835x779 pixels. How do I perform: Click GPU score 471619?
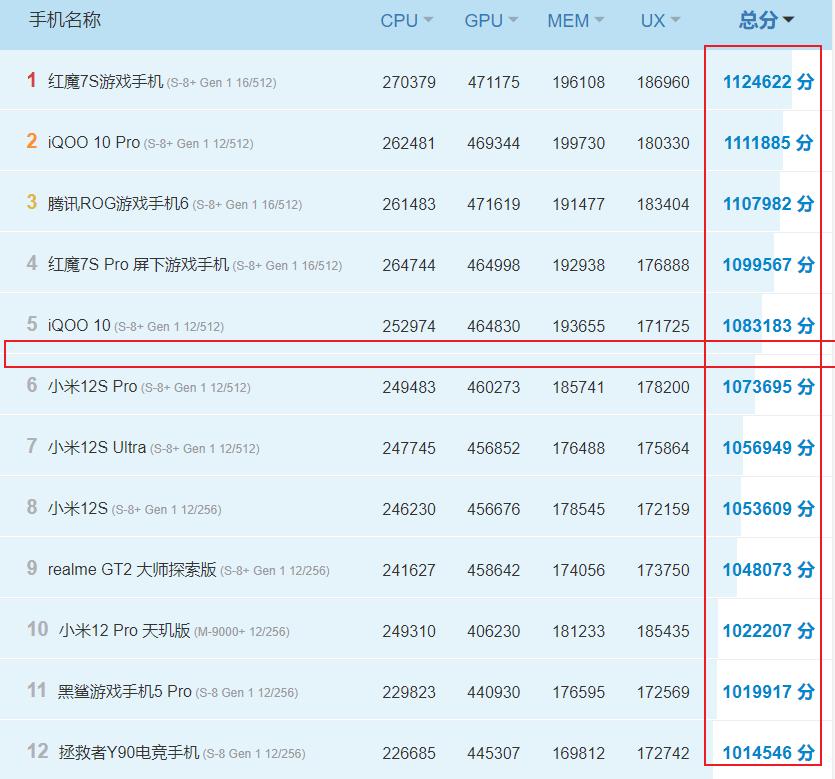tap(494, 204)
